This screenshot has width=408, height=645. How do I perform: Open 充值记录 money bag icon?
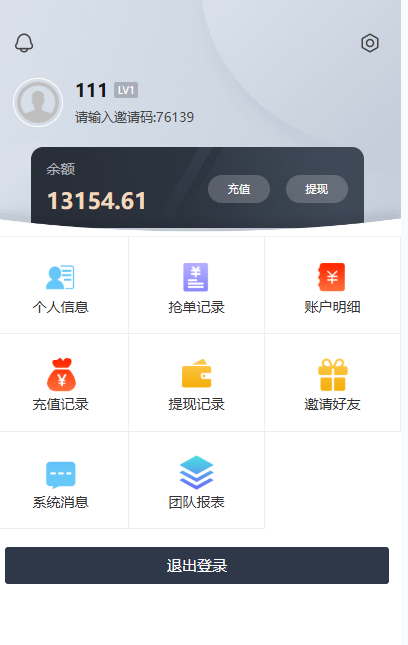tap(61, 374)
